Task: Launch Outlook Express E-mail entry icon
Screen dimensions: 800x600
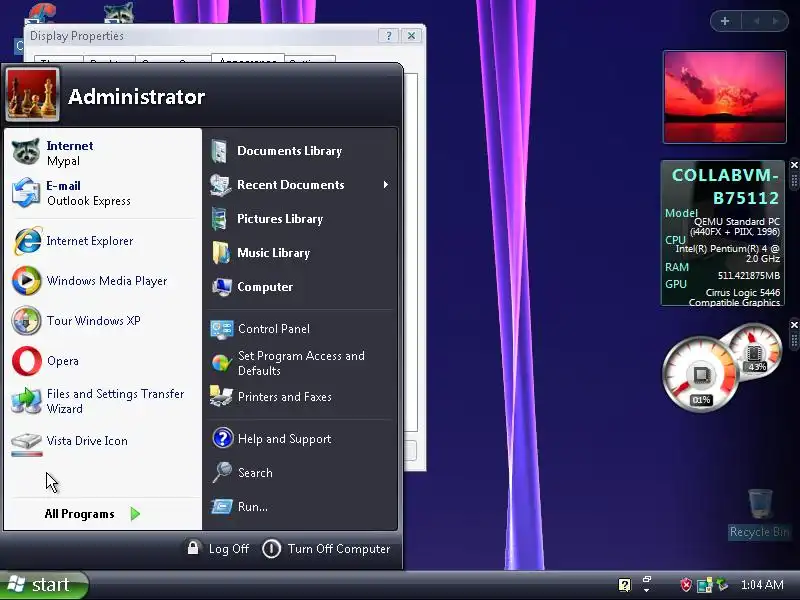Action: click(26, 192)
